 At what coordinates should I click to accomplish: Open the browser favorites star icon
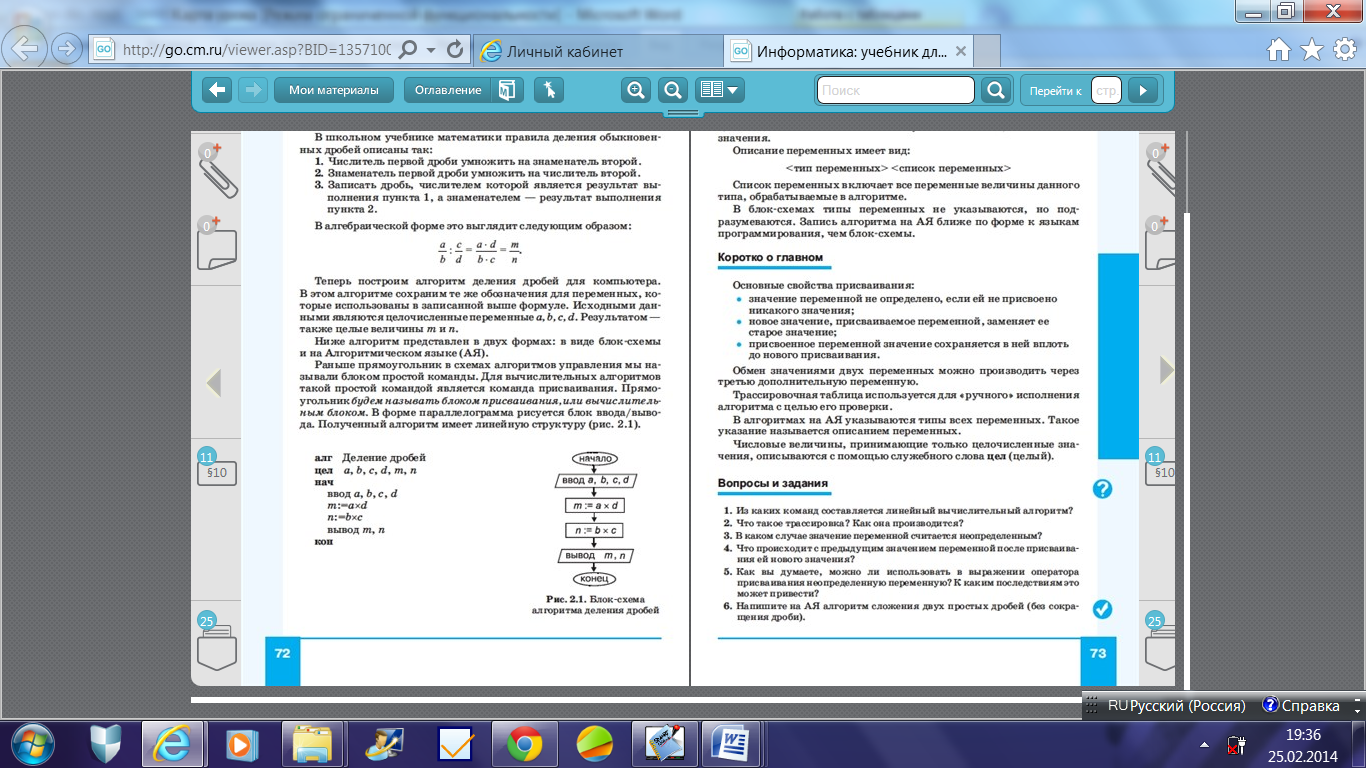click(x=1311, y=50)
